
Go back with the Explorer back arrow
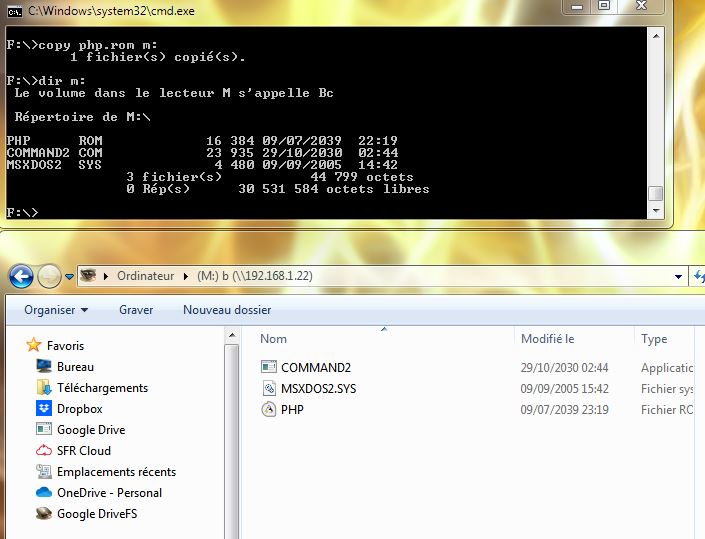[x=21, y=276]
